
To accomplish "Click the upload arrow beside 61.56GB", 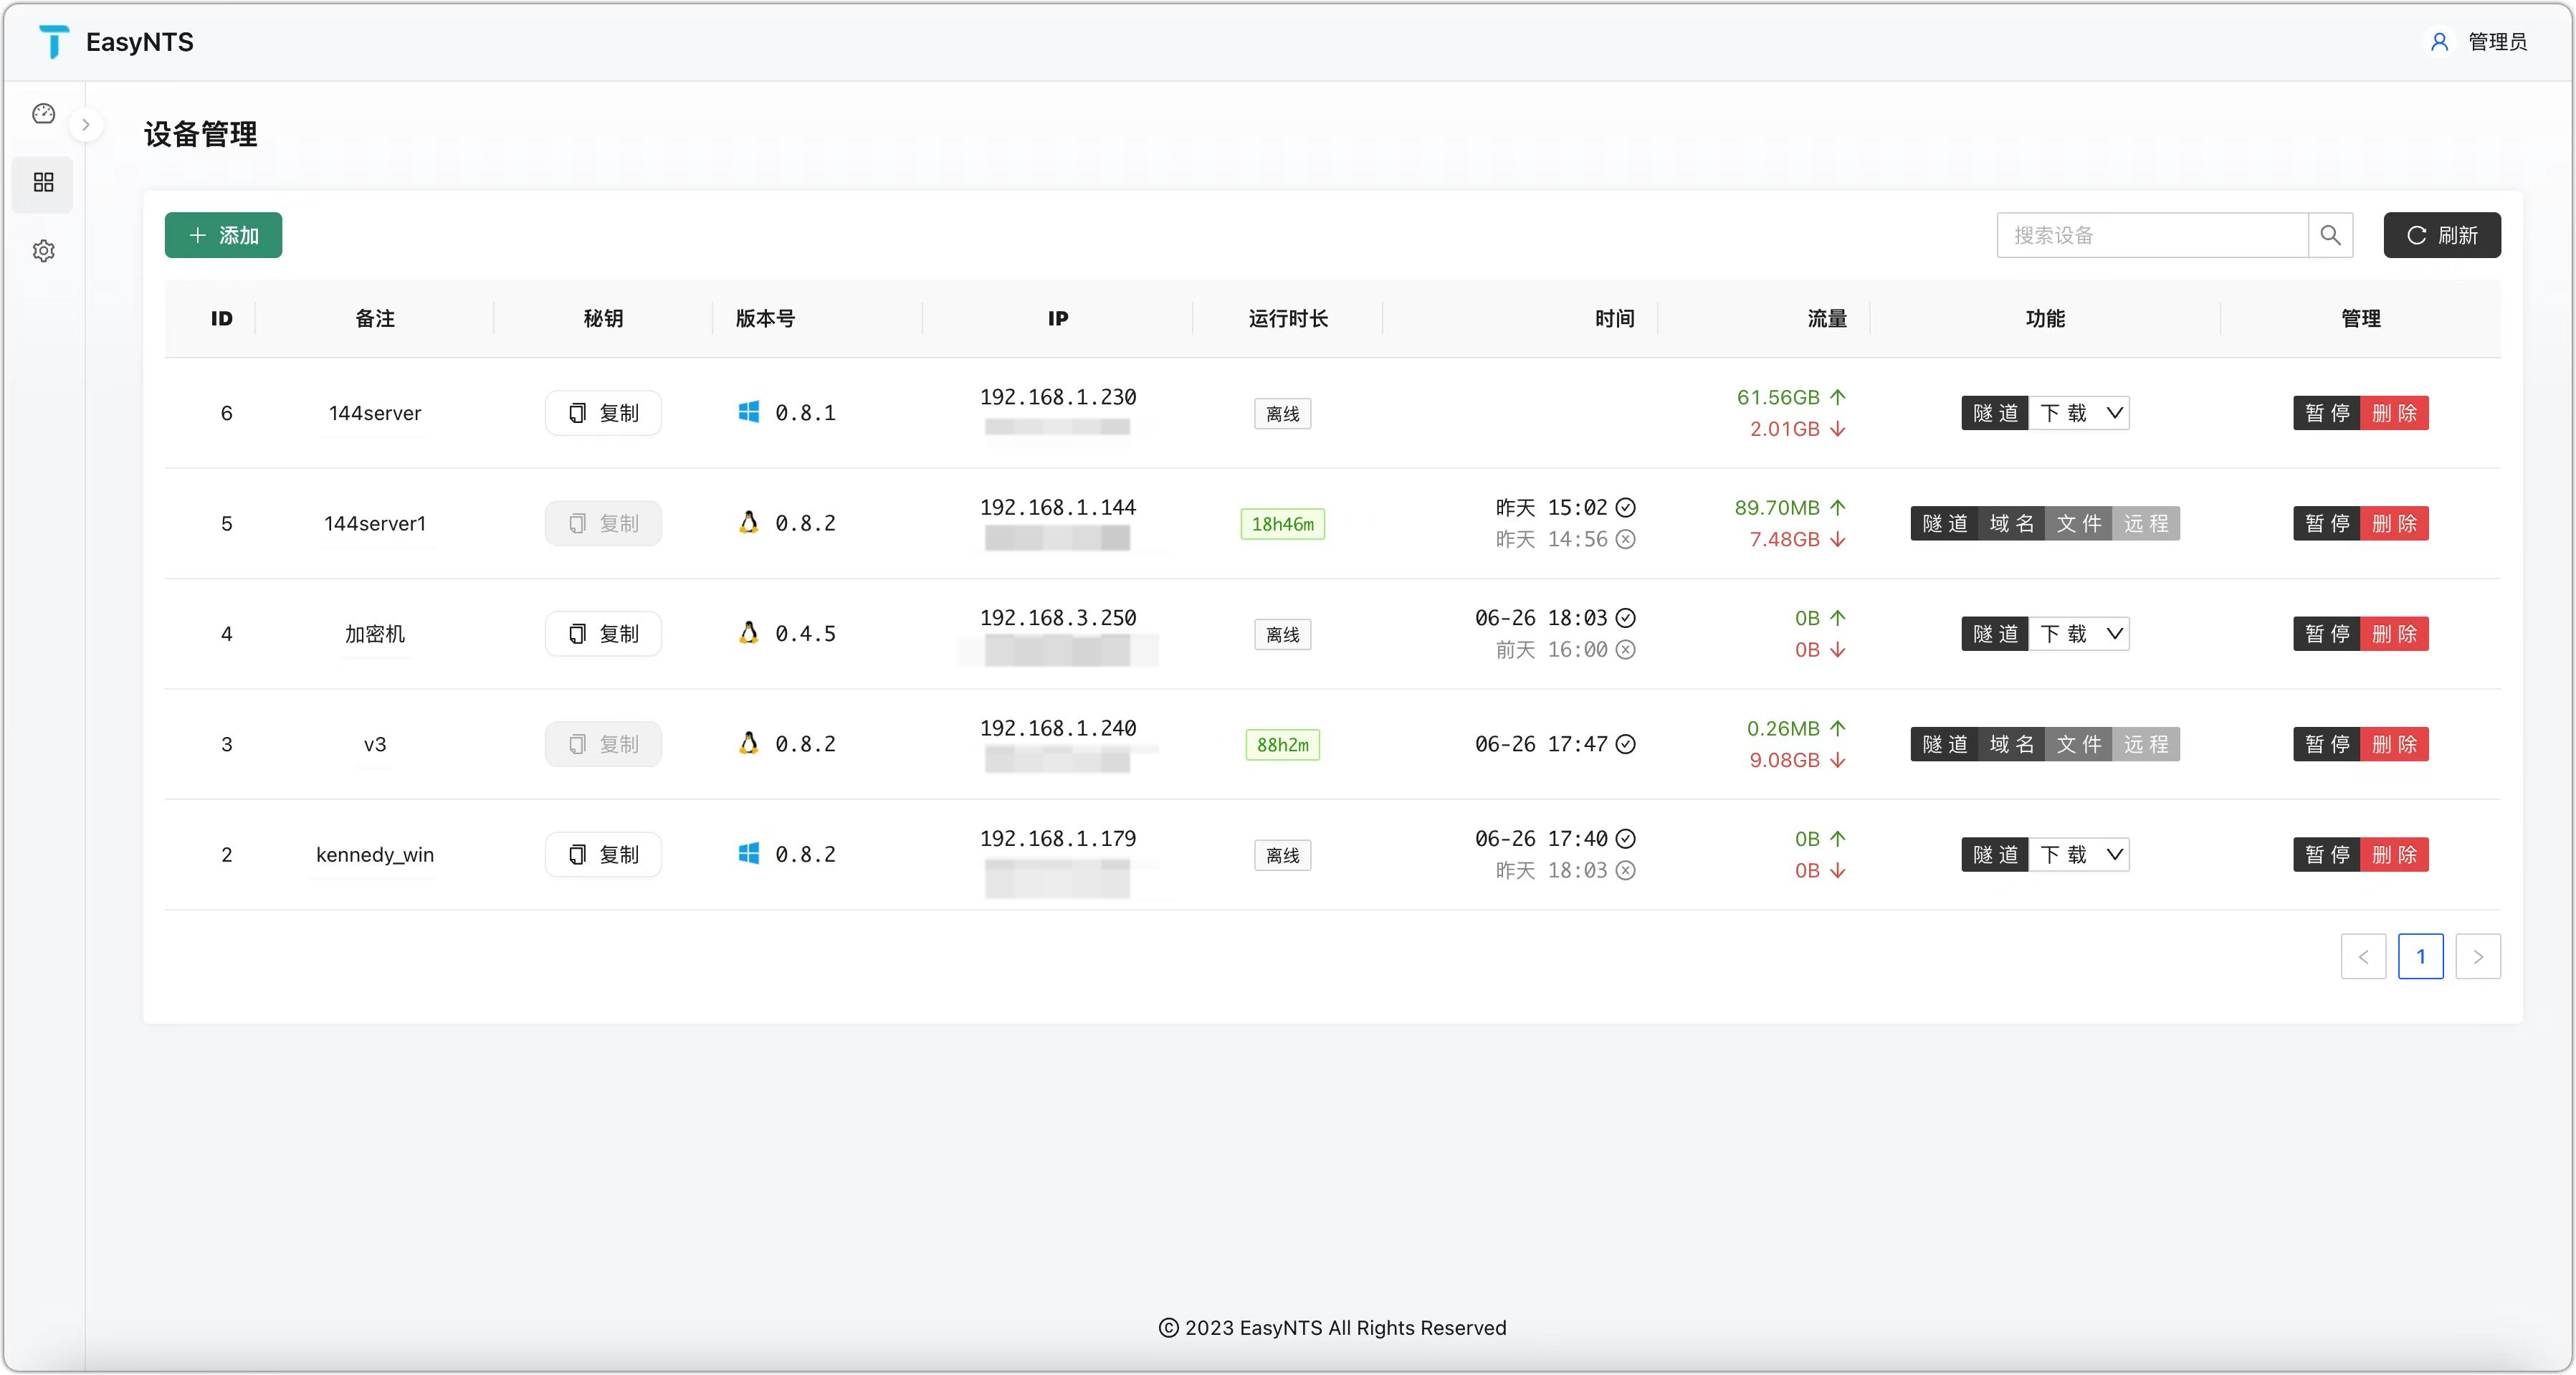I will (x=1837, y=397).
